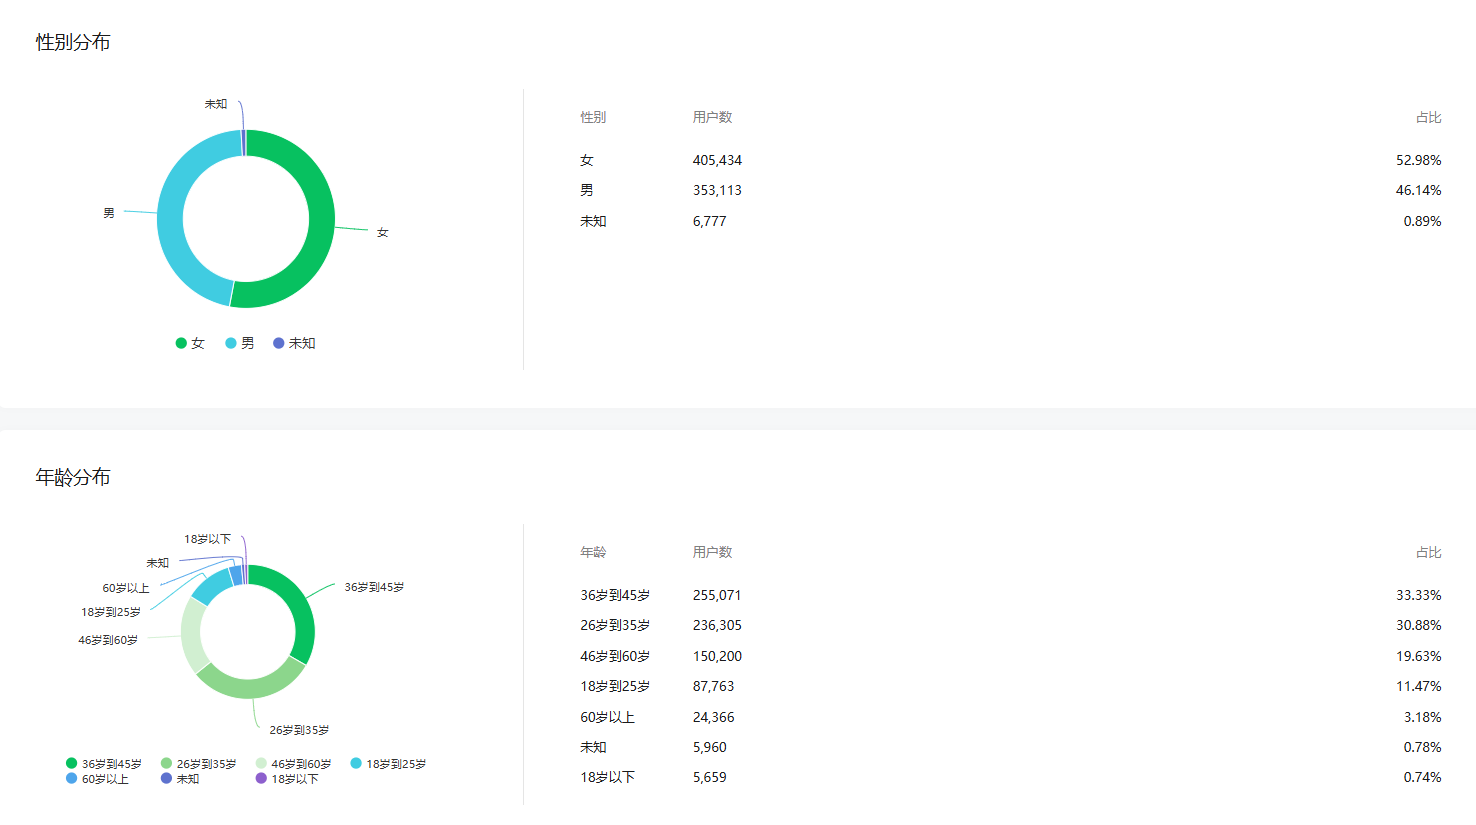Click user count 353,113
1476x825 pixels.
[717, 190]
